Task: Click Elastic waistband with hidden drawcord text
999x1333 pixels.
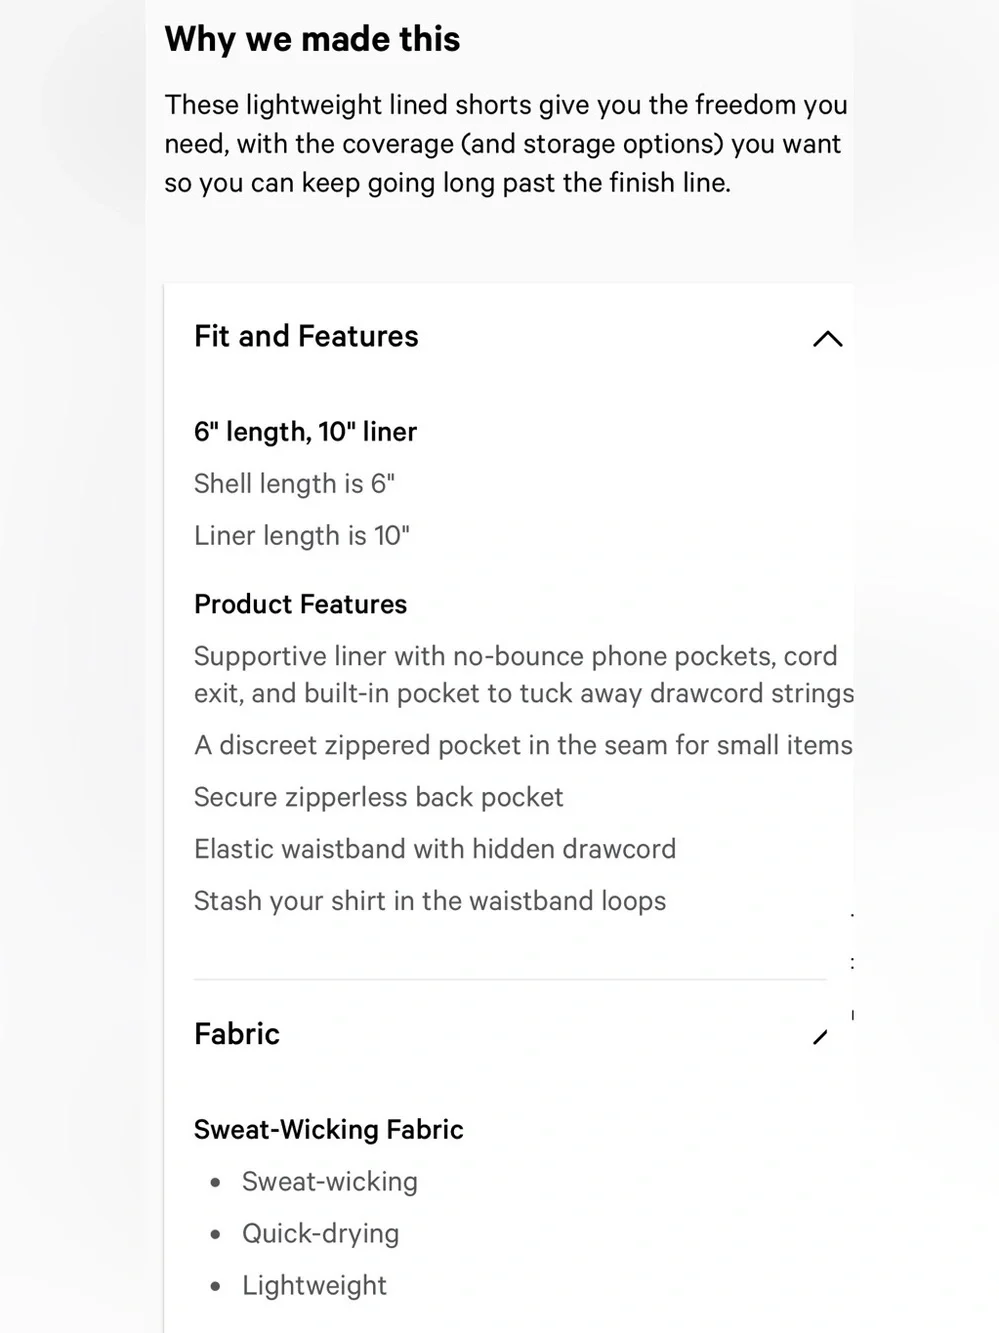Action: [435, 849]
